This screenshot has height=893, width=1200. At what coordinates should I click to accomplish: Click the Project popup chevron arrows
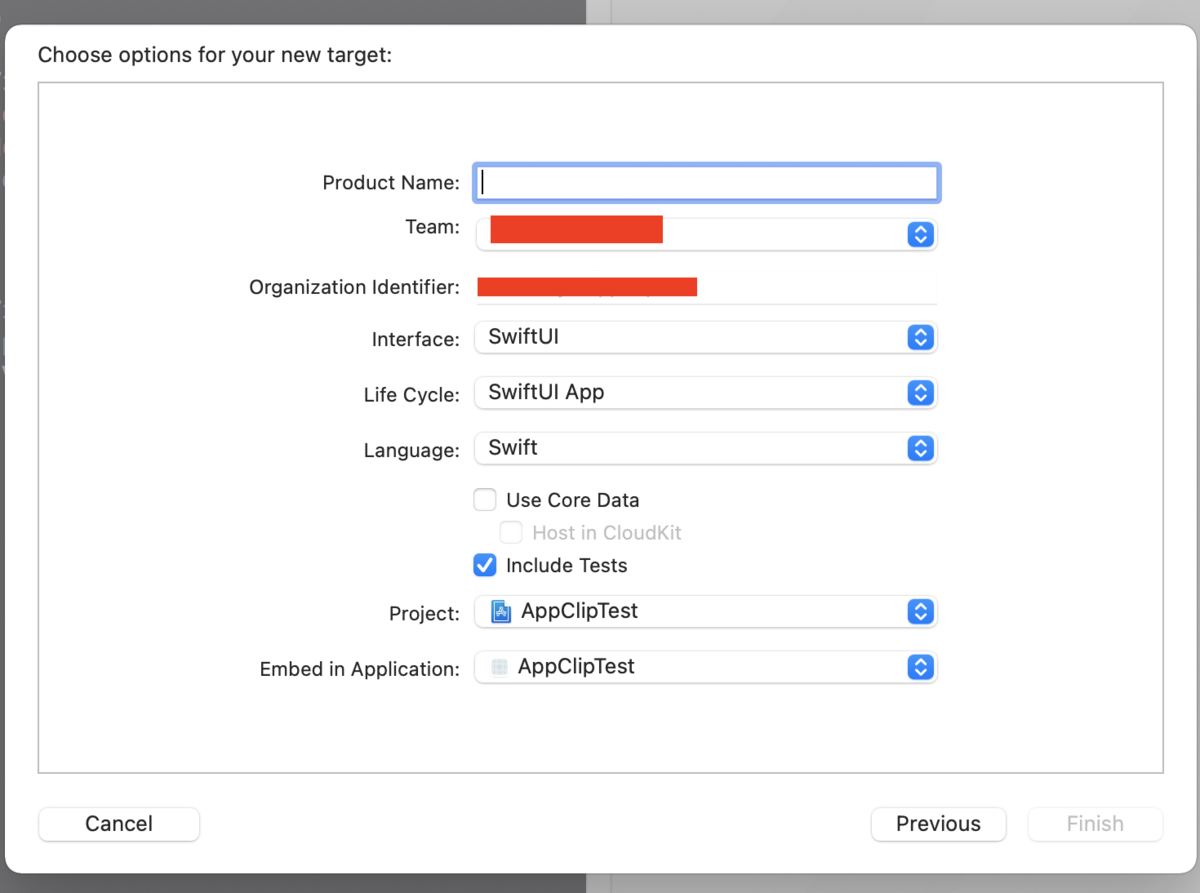click(x=920, y=611)
